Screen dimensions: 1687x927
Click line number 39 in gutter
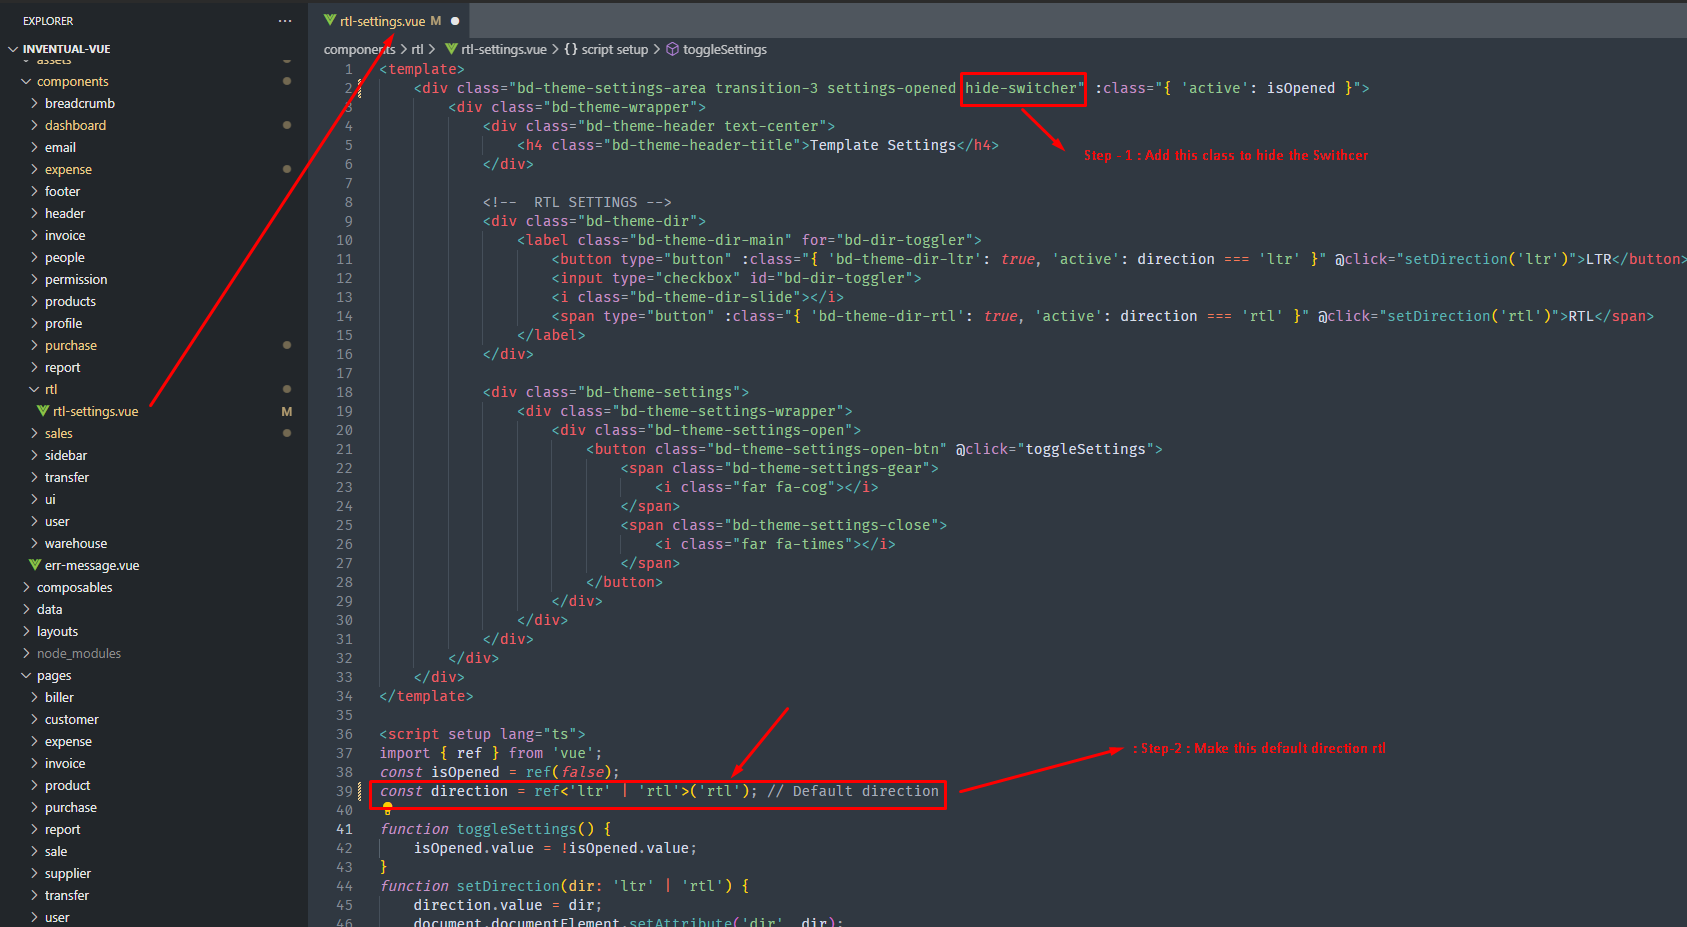point(344,791)
